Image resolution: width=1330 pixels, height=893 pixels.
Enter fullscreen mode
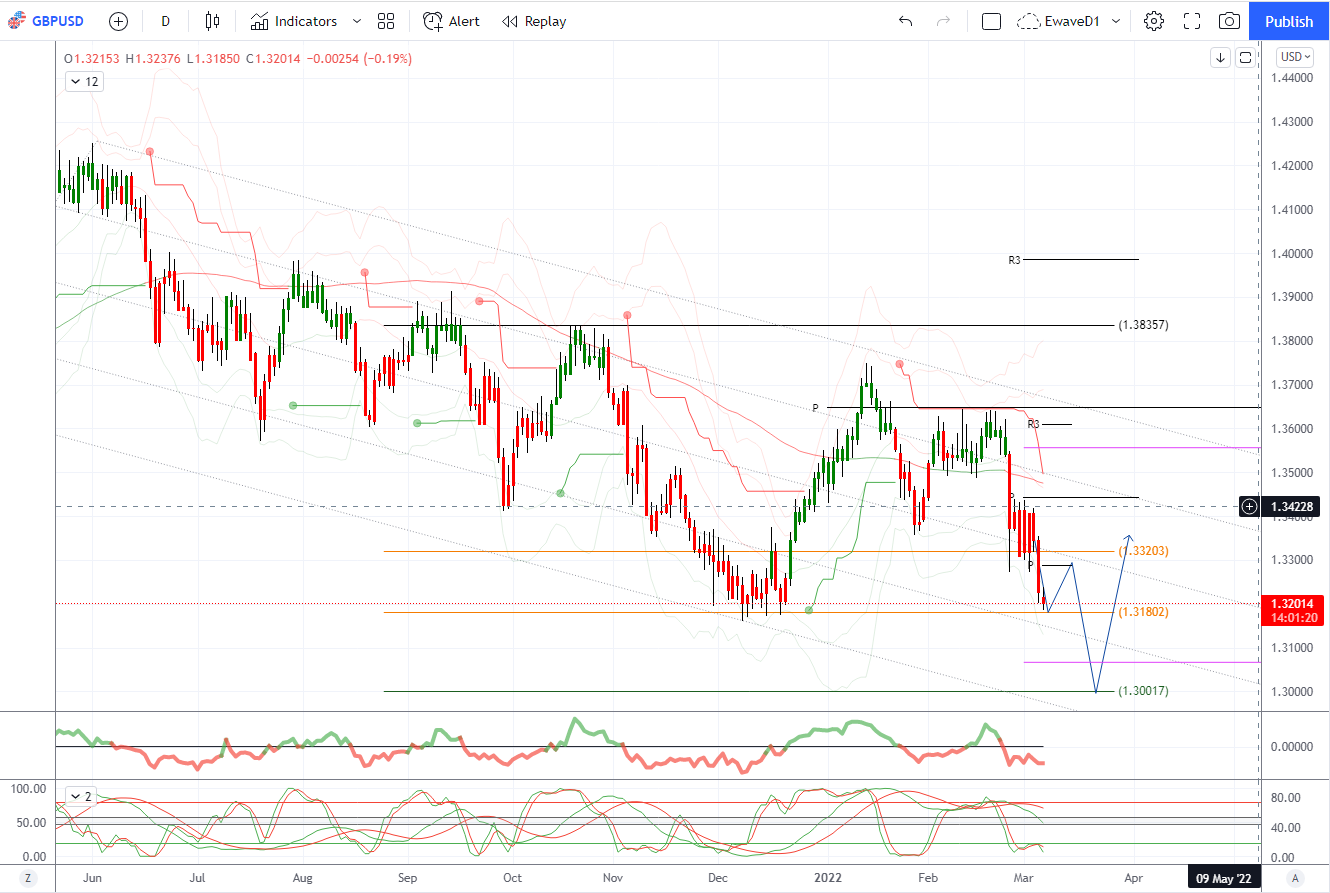tap(1192, 21)
